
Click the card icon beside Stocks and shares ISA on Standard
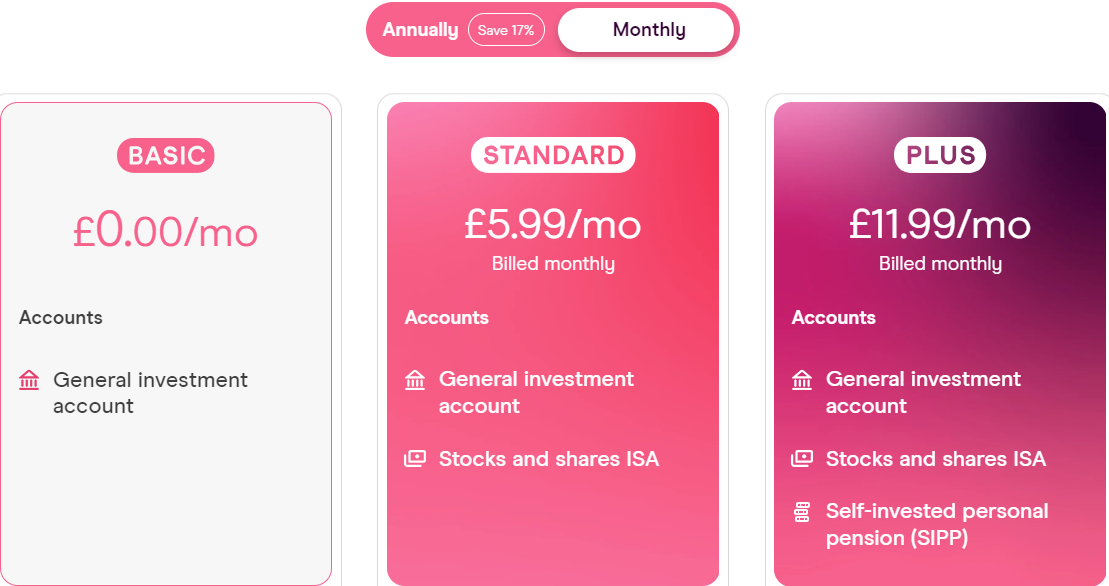[x=415, y=458]
